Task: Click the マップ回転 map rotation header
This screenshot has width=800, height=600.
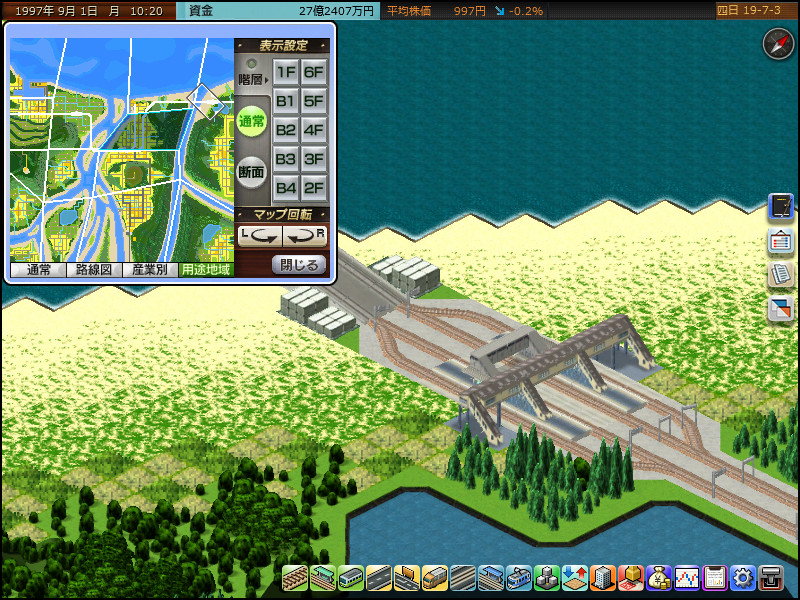Action: pos(283,215)
